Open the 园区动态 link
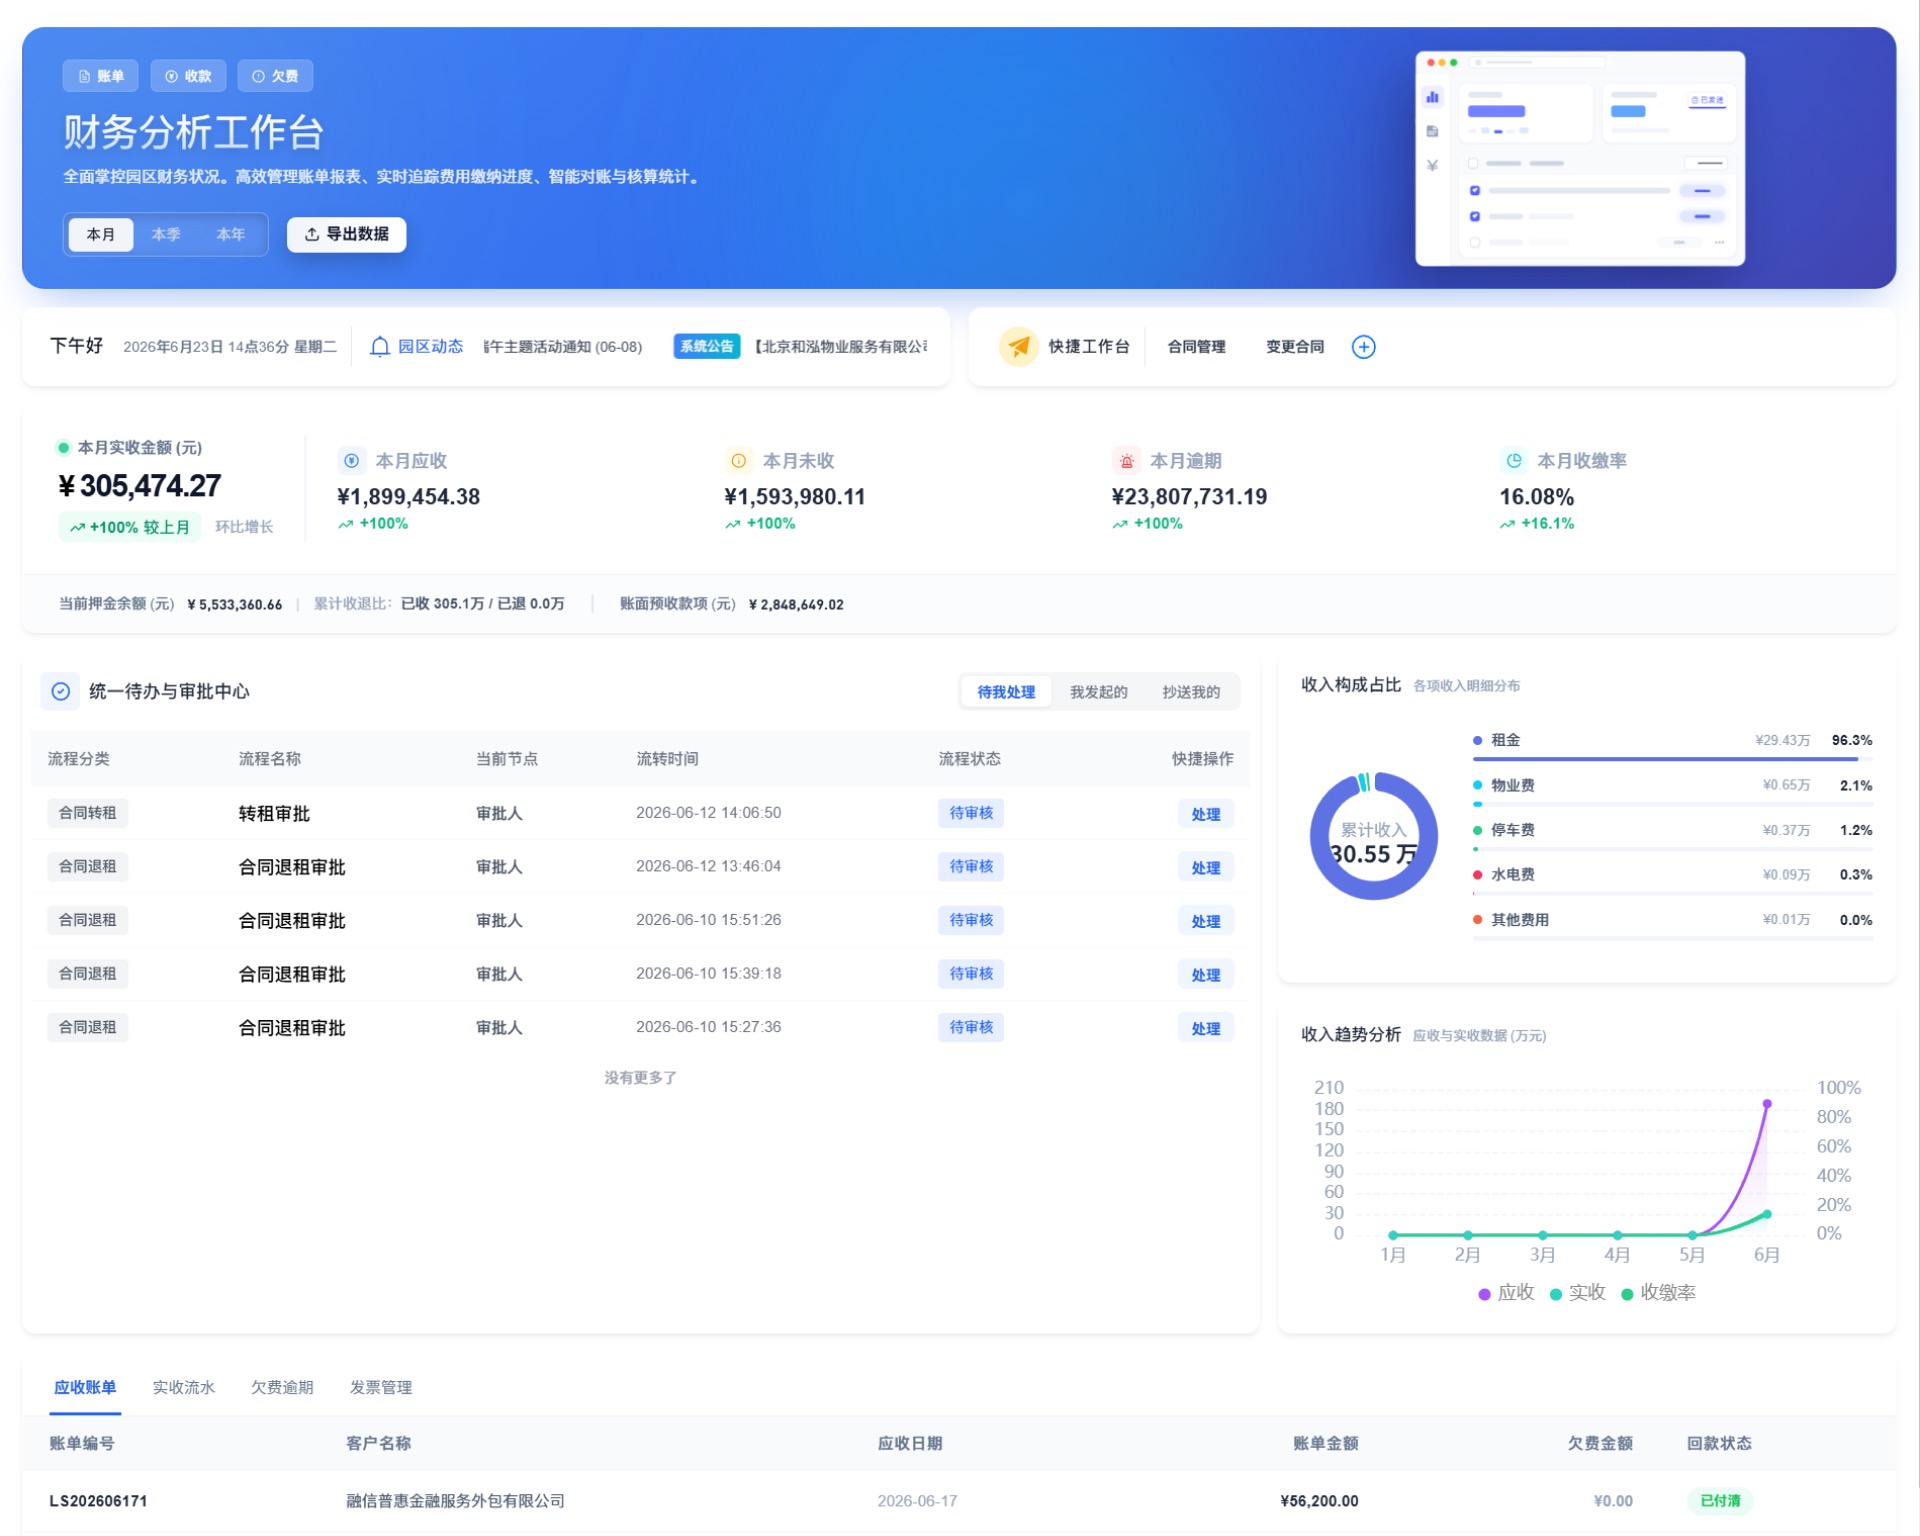Image resolution: width=1920 pixels, height=1536 pixels. 430,347
